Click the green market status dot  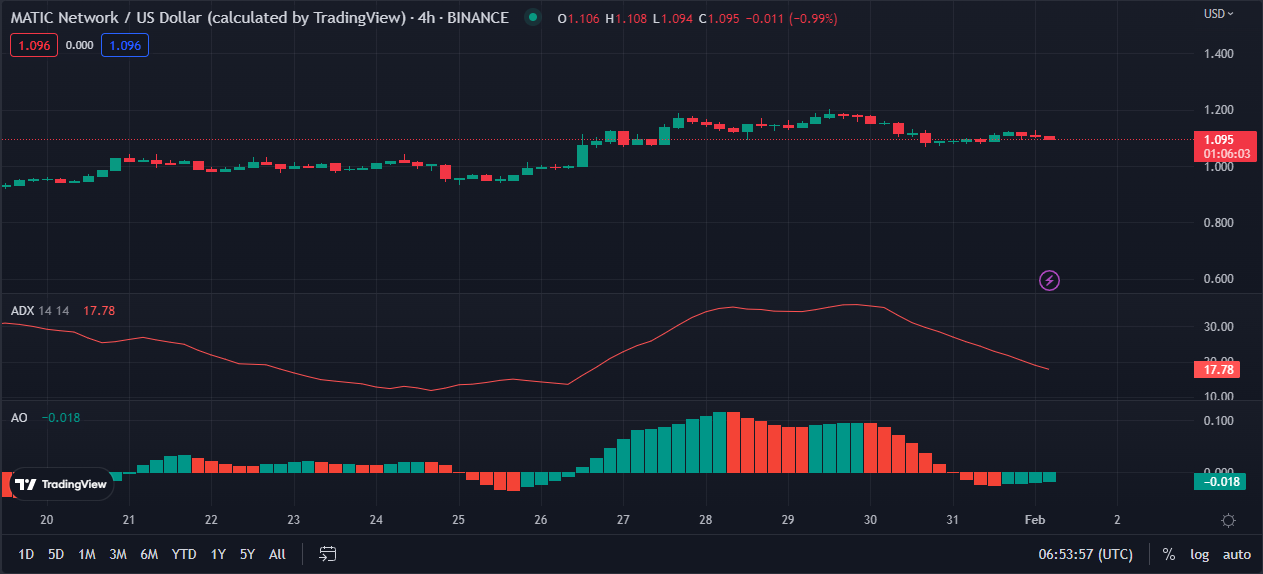[532, 18]
